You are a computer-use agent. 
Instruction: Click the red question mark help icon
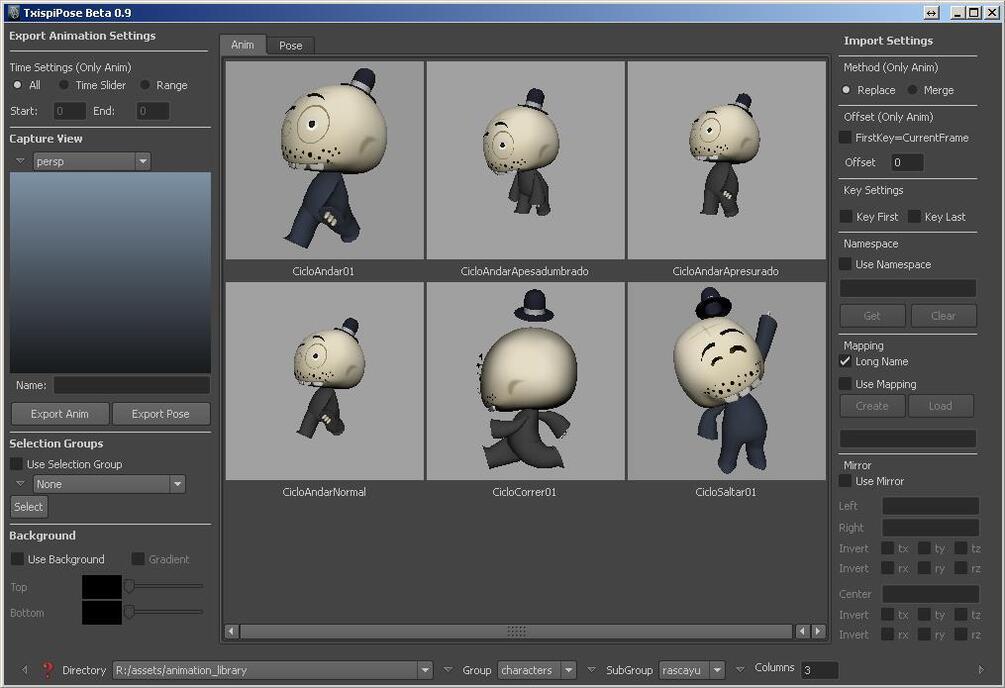(x=47, y=670)
